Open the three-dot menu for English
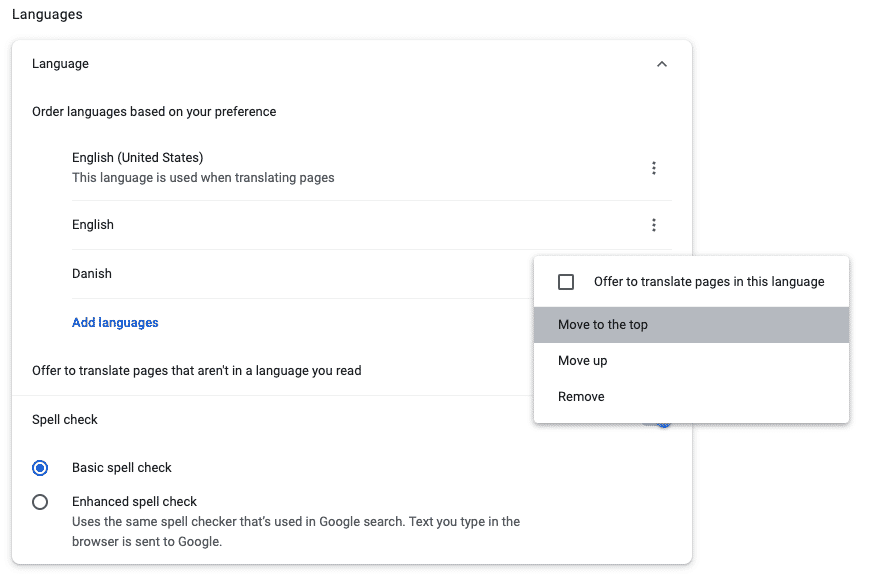This screenshot has width=872, height=583. (654, 225)
